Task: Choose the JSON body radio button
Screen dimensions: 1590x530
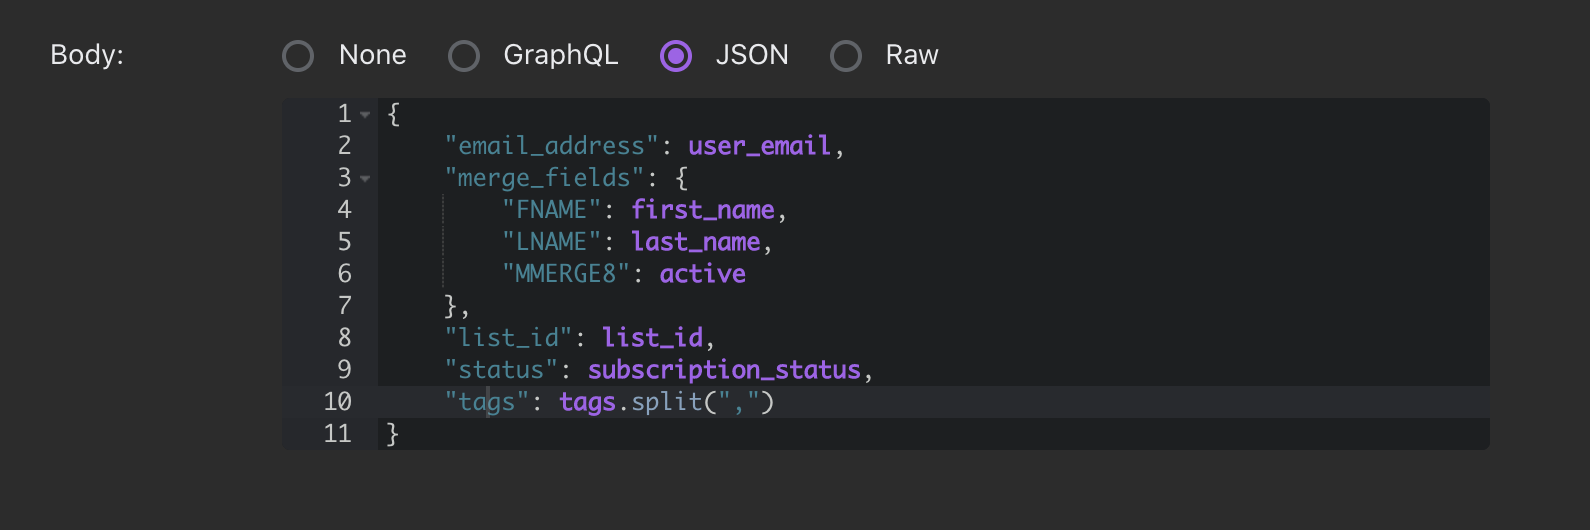Action: 676,56
